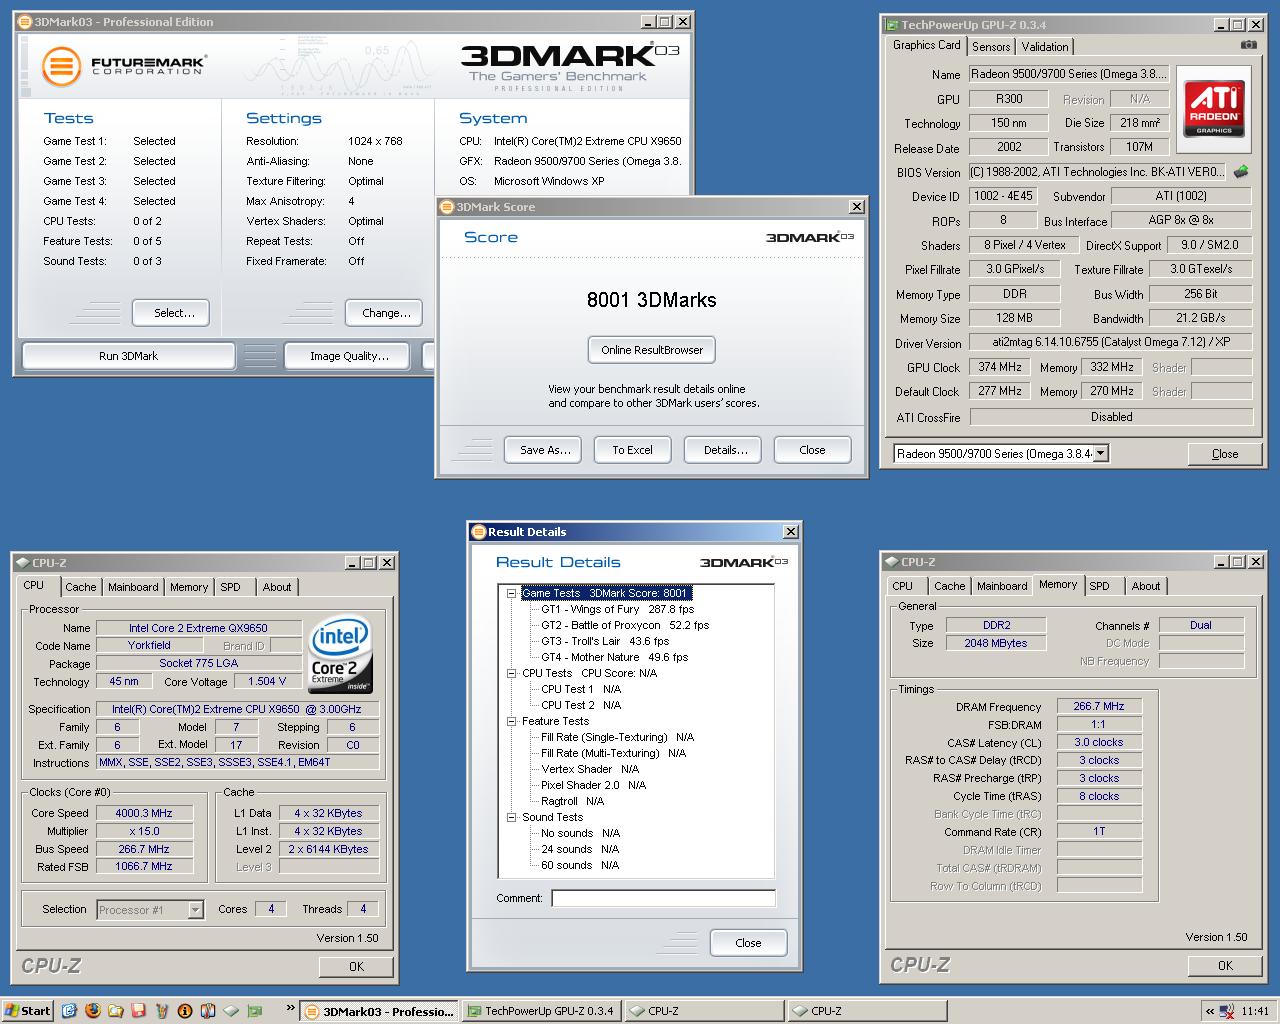Click the GPU-Z BIOS Version field
The image size is (1280, 1024).
(x=1097, y=172)
